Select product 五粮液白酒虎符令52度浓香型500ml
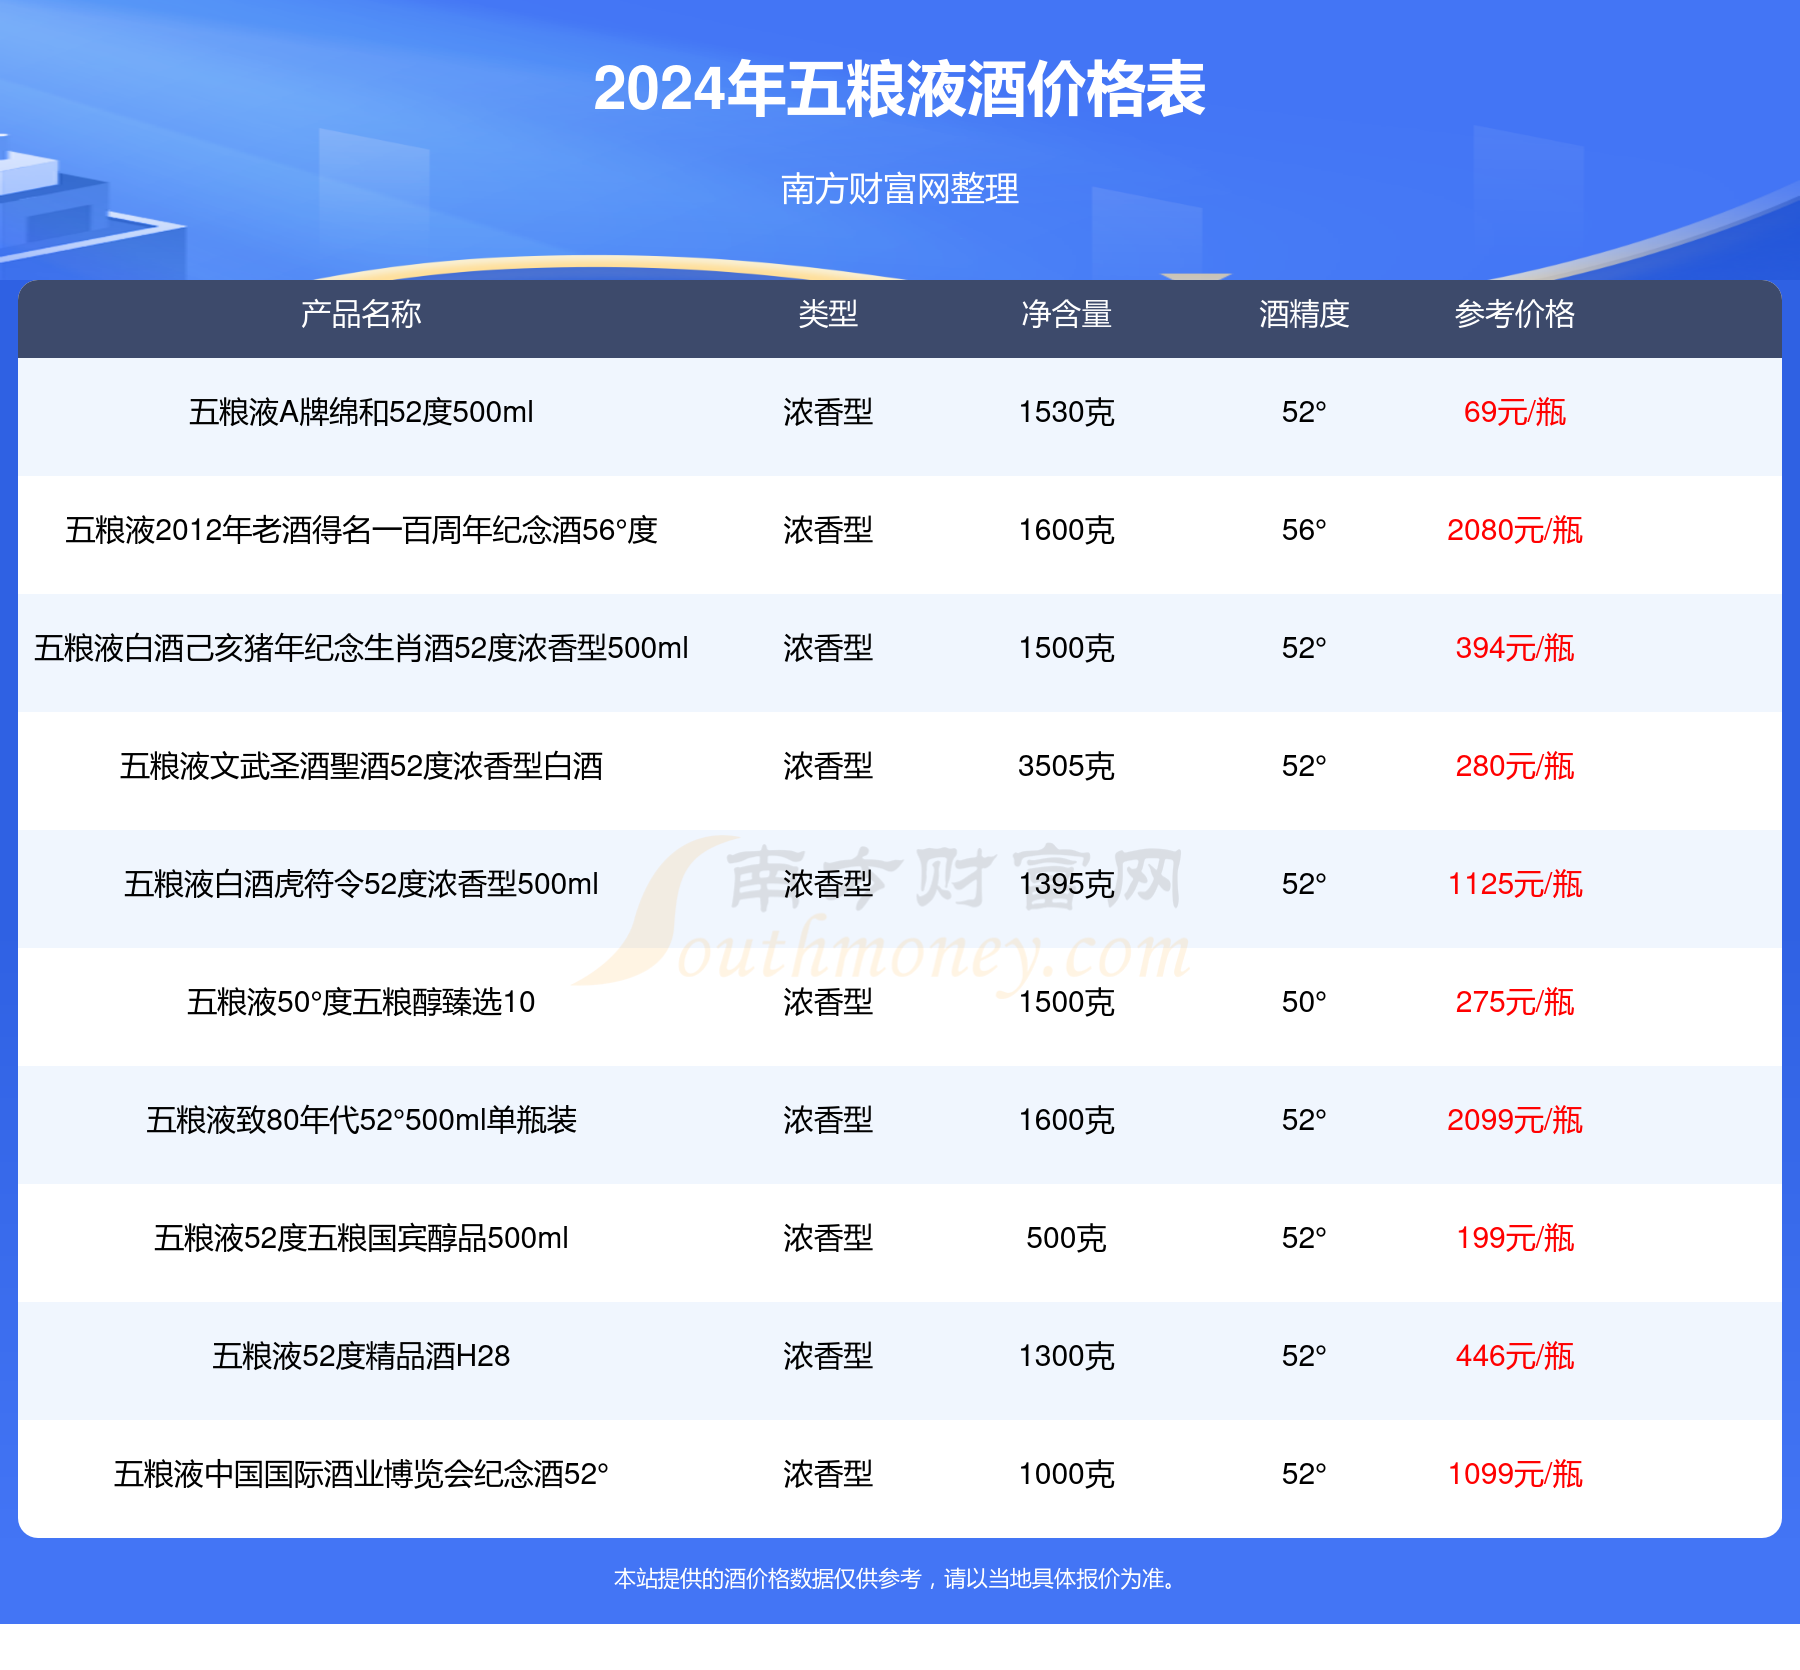The width and height of the screenshot is (1800, 1670). pos(361,884)
